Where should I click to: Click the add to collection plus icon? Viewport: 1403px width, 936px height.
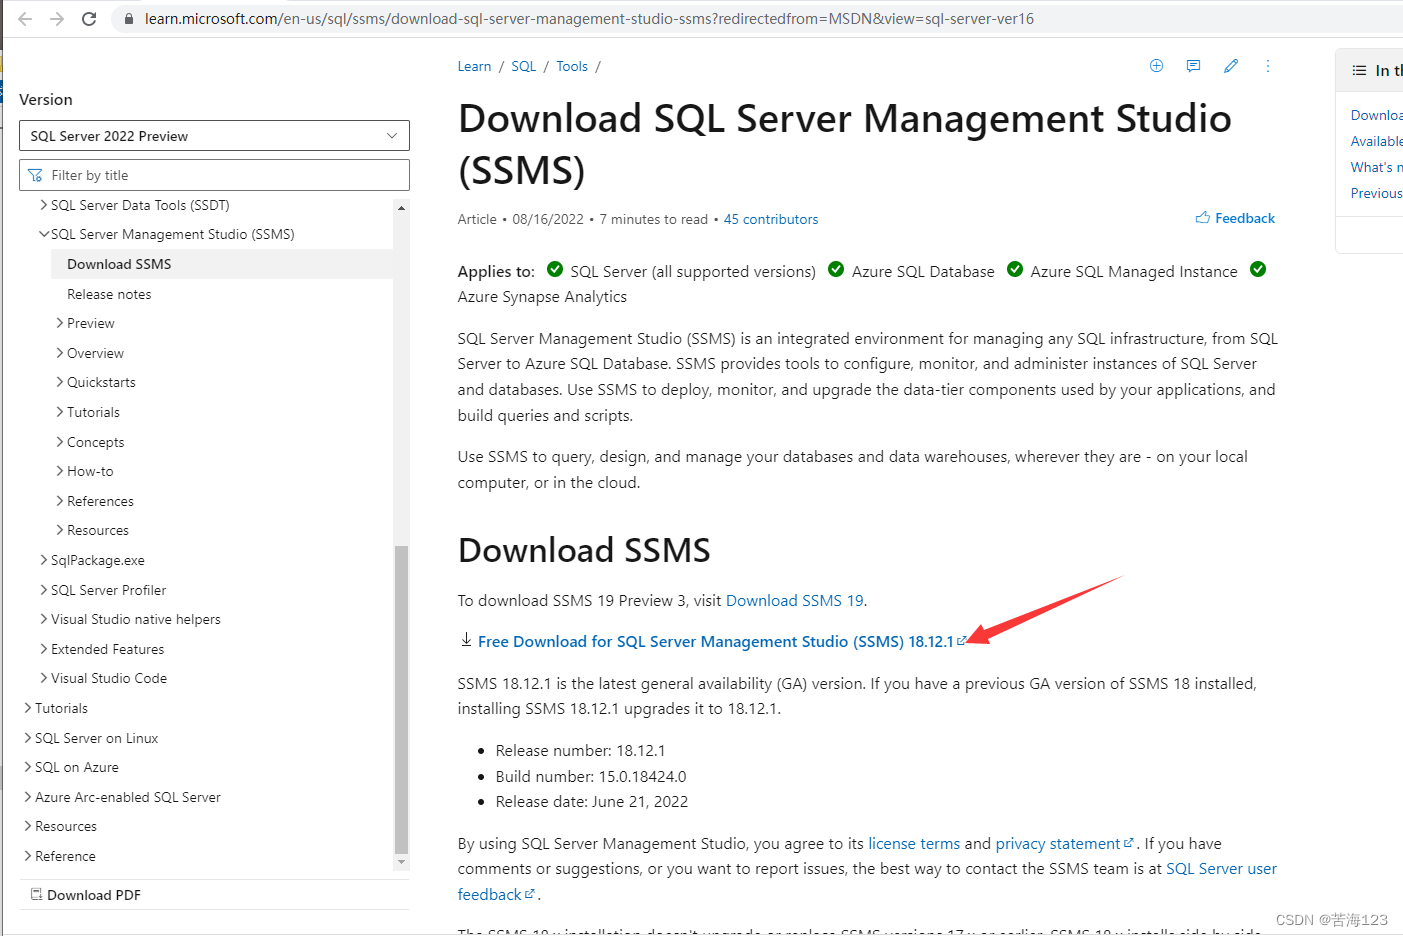coord(1156,66)
